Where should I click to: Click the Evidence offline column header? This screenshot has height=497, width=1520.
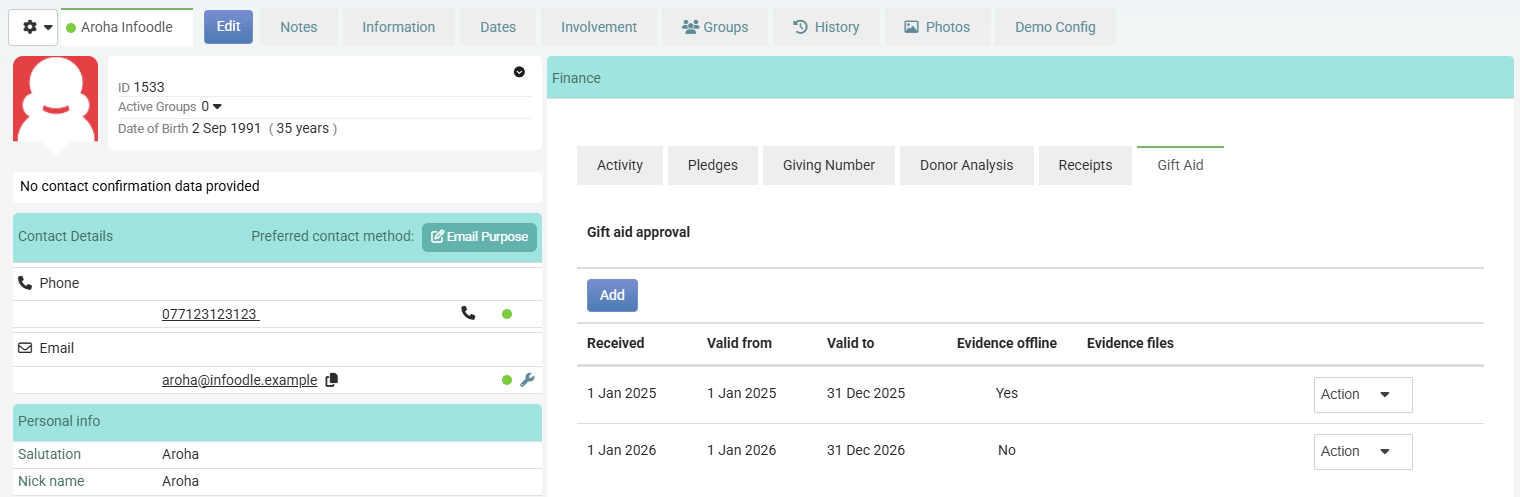(x=1007, y=343)
